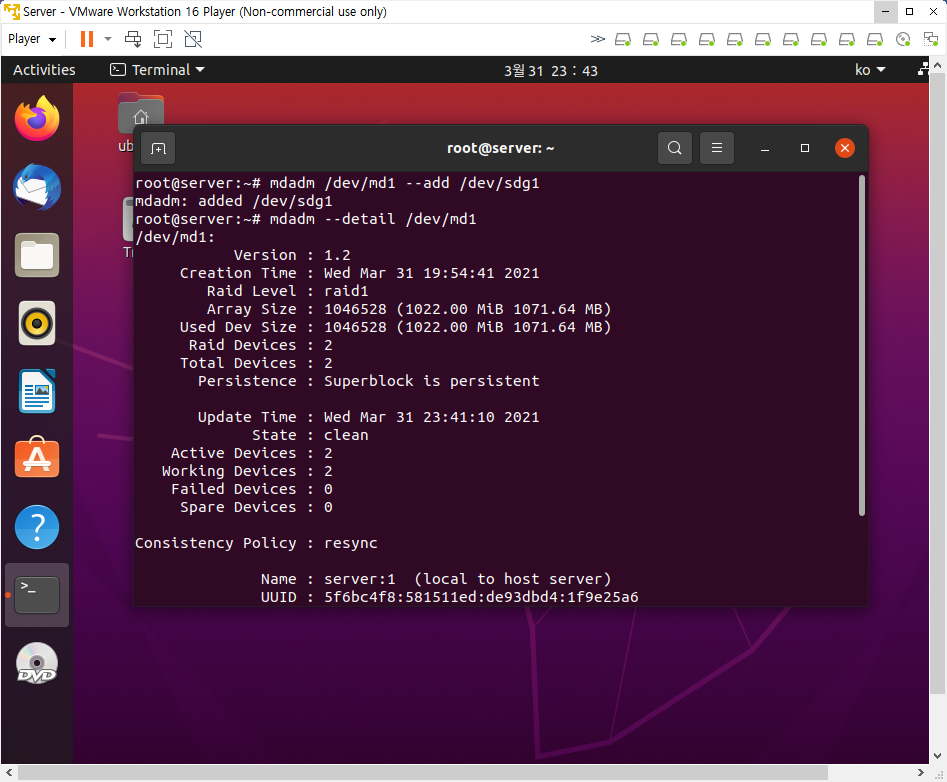Open a new terminal tab
The height and width of the screenshot is (782, 947).
158,149
